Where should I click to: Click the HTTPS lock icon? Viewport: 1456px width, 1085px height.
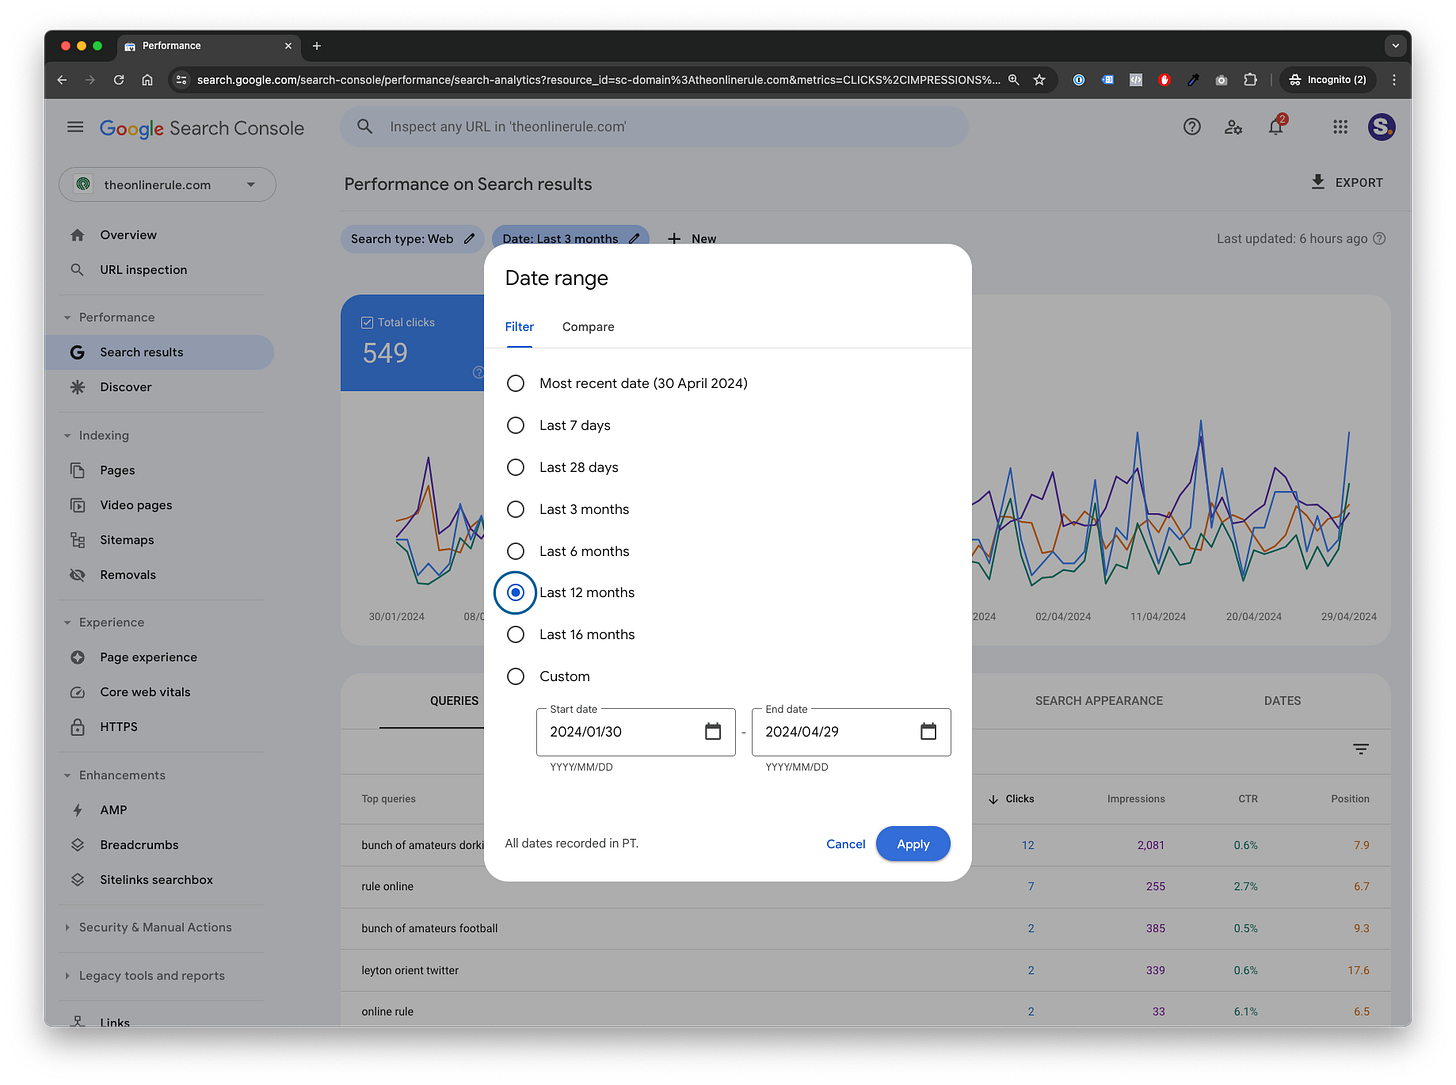point(77,727)
